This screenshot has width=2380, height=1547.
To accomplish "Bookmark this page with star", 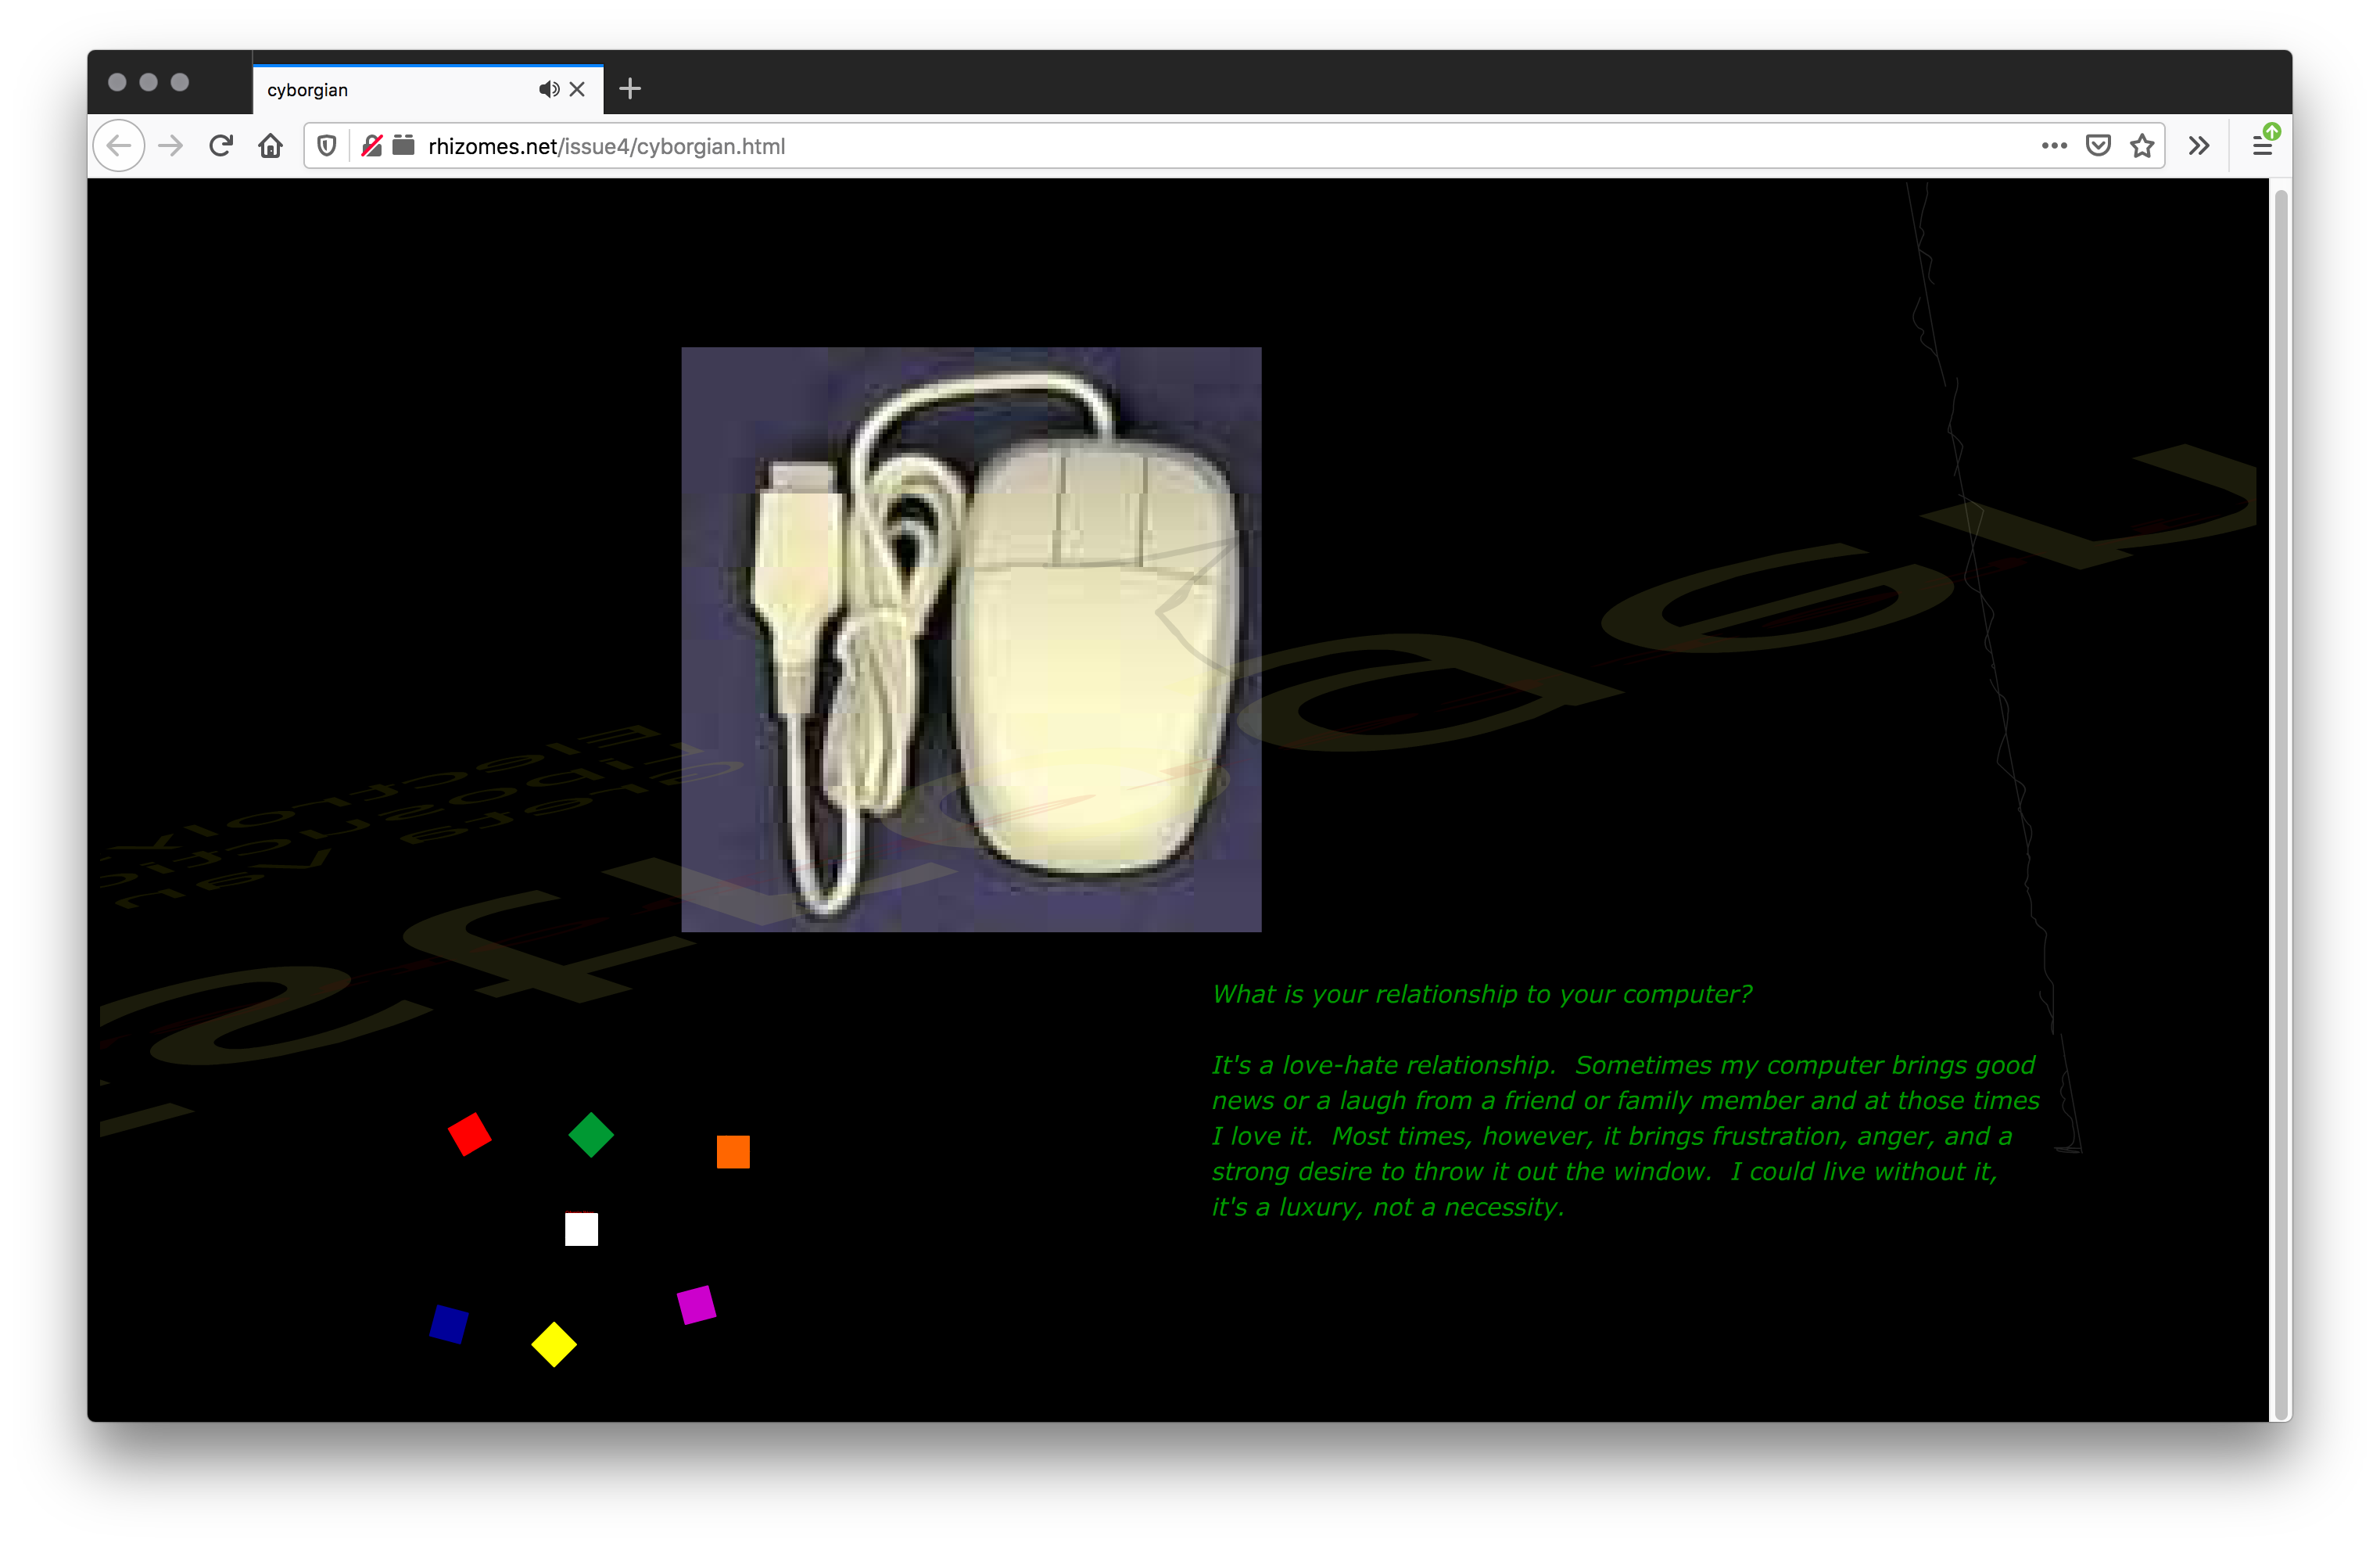I will [x=2141, y=146].
